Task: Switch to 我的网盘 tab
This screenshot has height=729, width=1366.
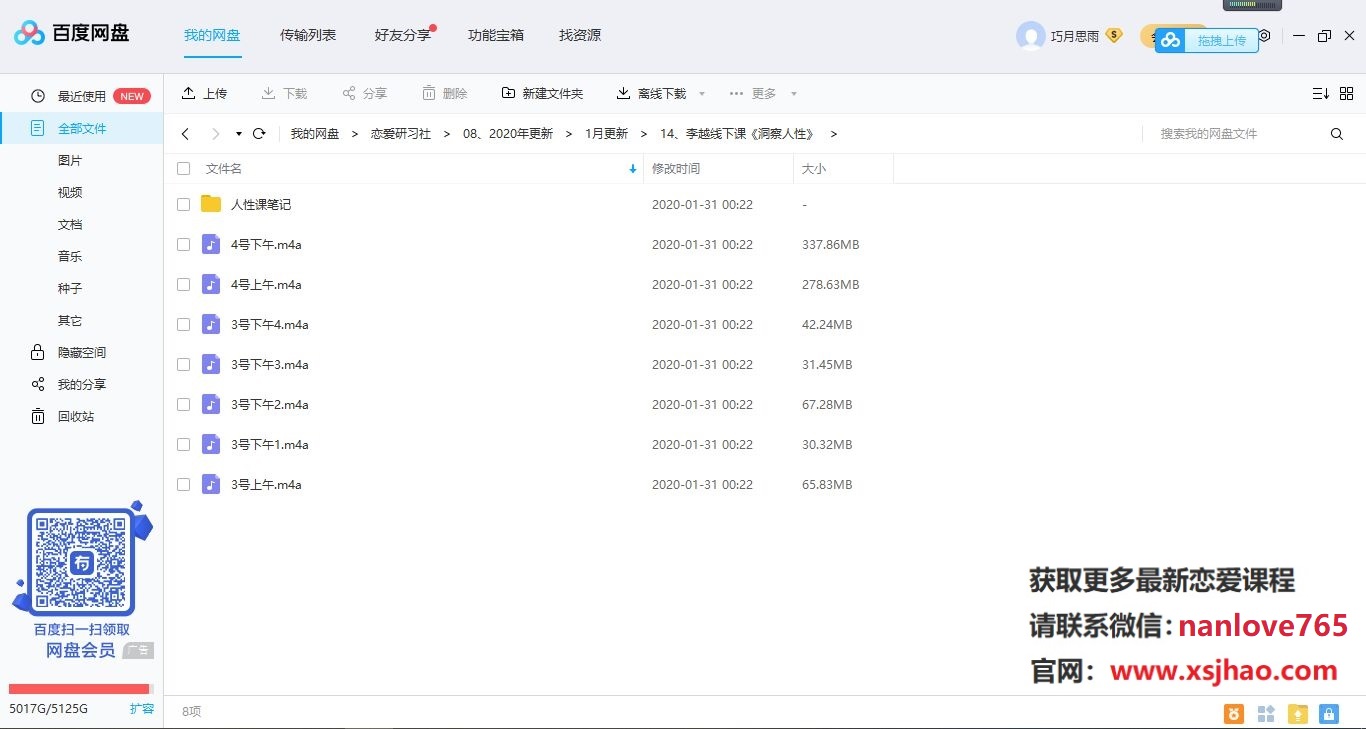Action: point(212,35)
